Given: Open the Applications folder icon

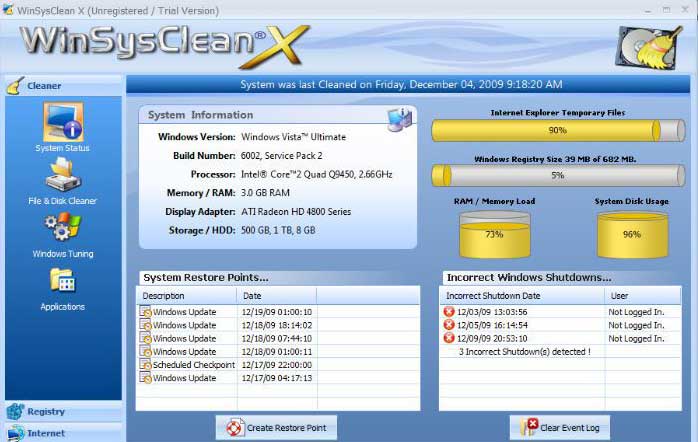Looking at the screenshot, I should [x=62, y=282].
